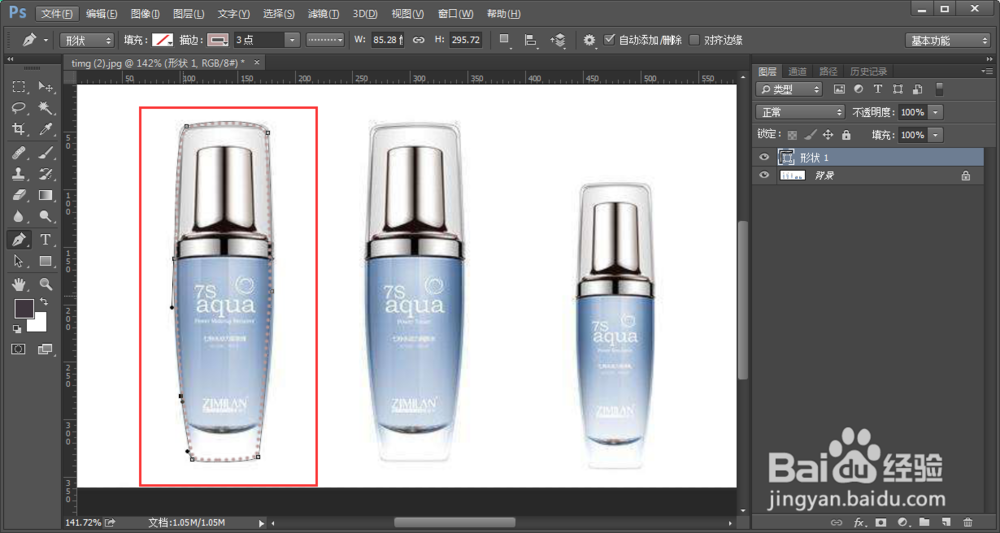Toggle lock transparent pixels
The image size is (1000, 533).
click(792, 135)
